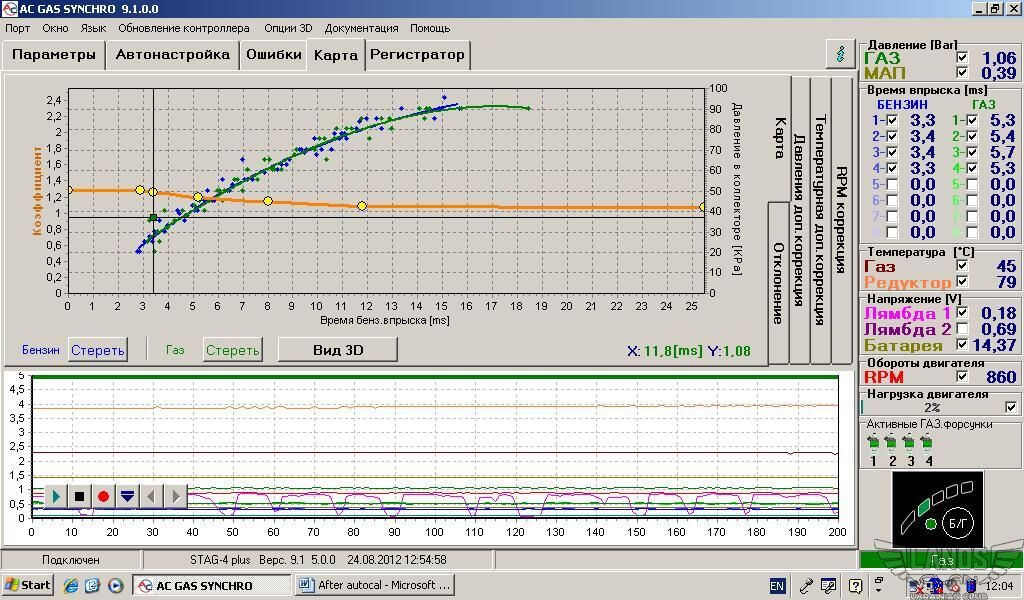This screenshot has width=1024, height=600.
Task: Click the blue down-triangle oscilloscope button
Action: tap(127, 496)
